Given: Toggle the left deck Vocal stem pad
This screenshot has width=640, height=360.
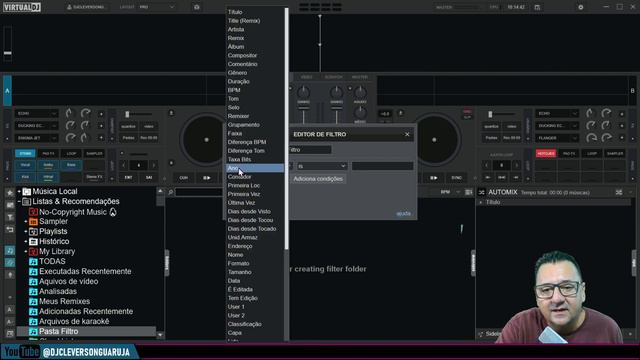Looking at the screenshot, I should [x=25, y=165].
